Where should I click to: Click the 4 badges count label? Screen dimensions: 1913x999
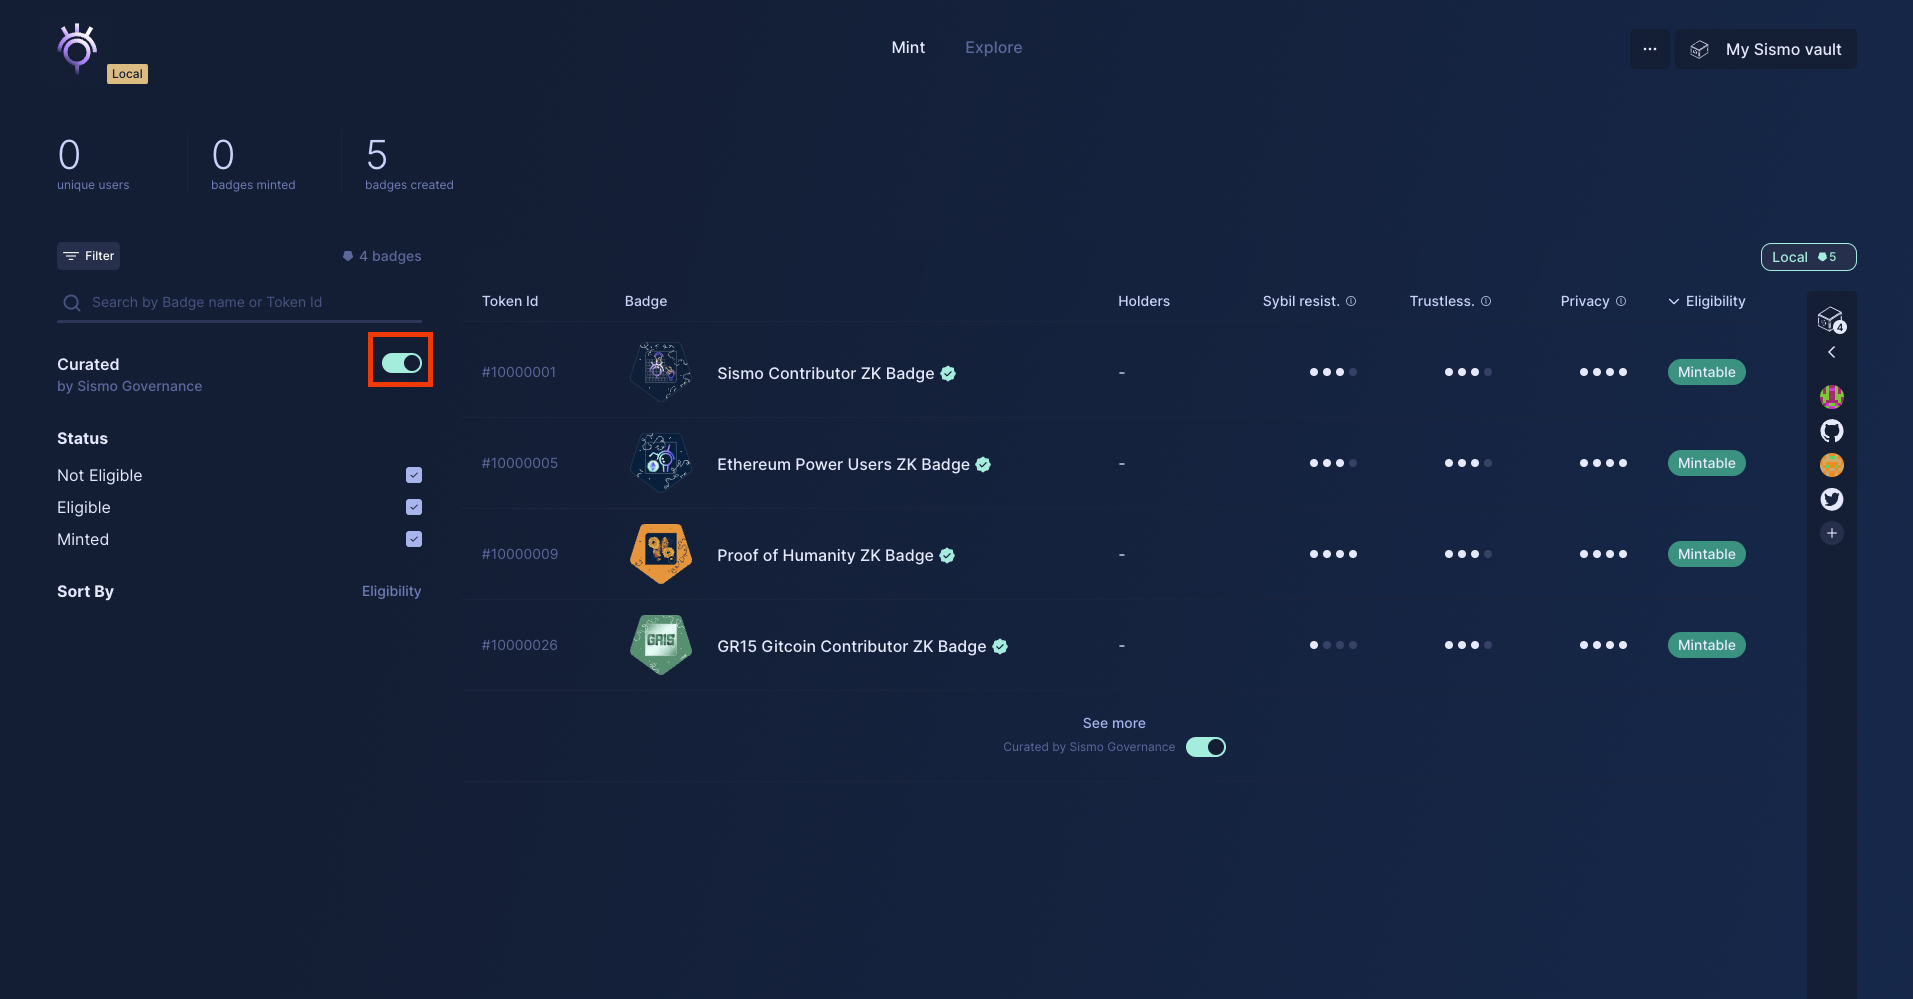tap(382, 256)
